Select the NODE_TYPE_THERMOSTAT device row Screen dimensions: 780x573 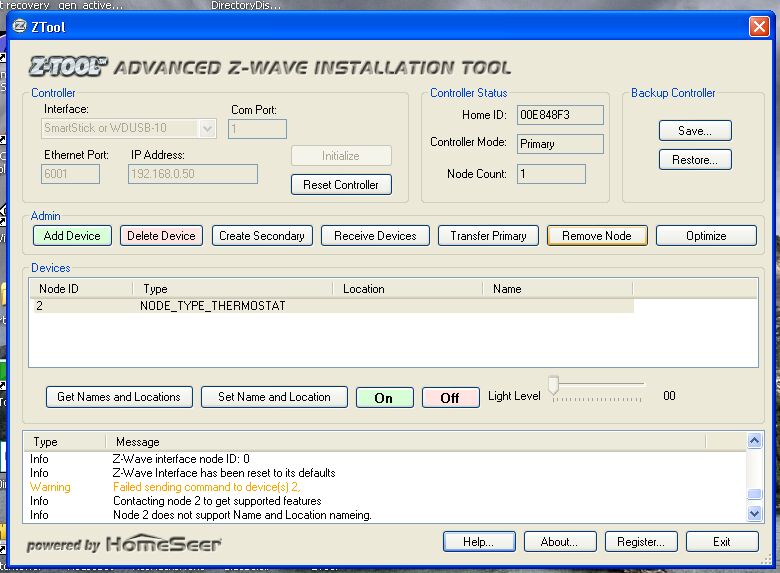[x=332, y=306]
